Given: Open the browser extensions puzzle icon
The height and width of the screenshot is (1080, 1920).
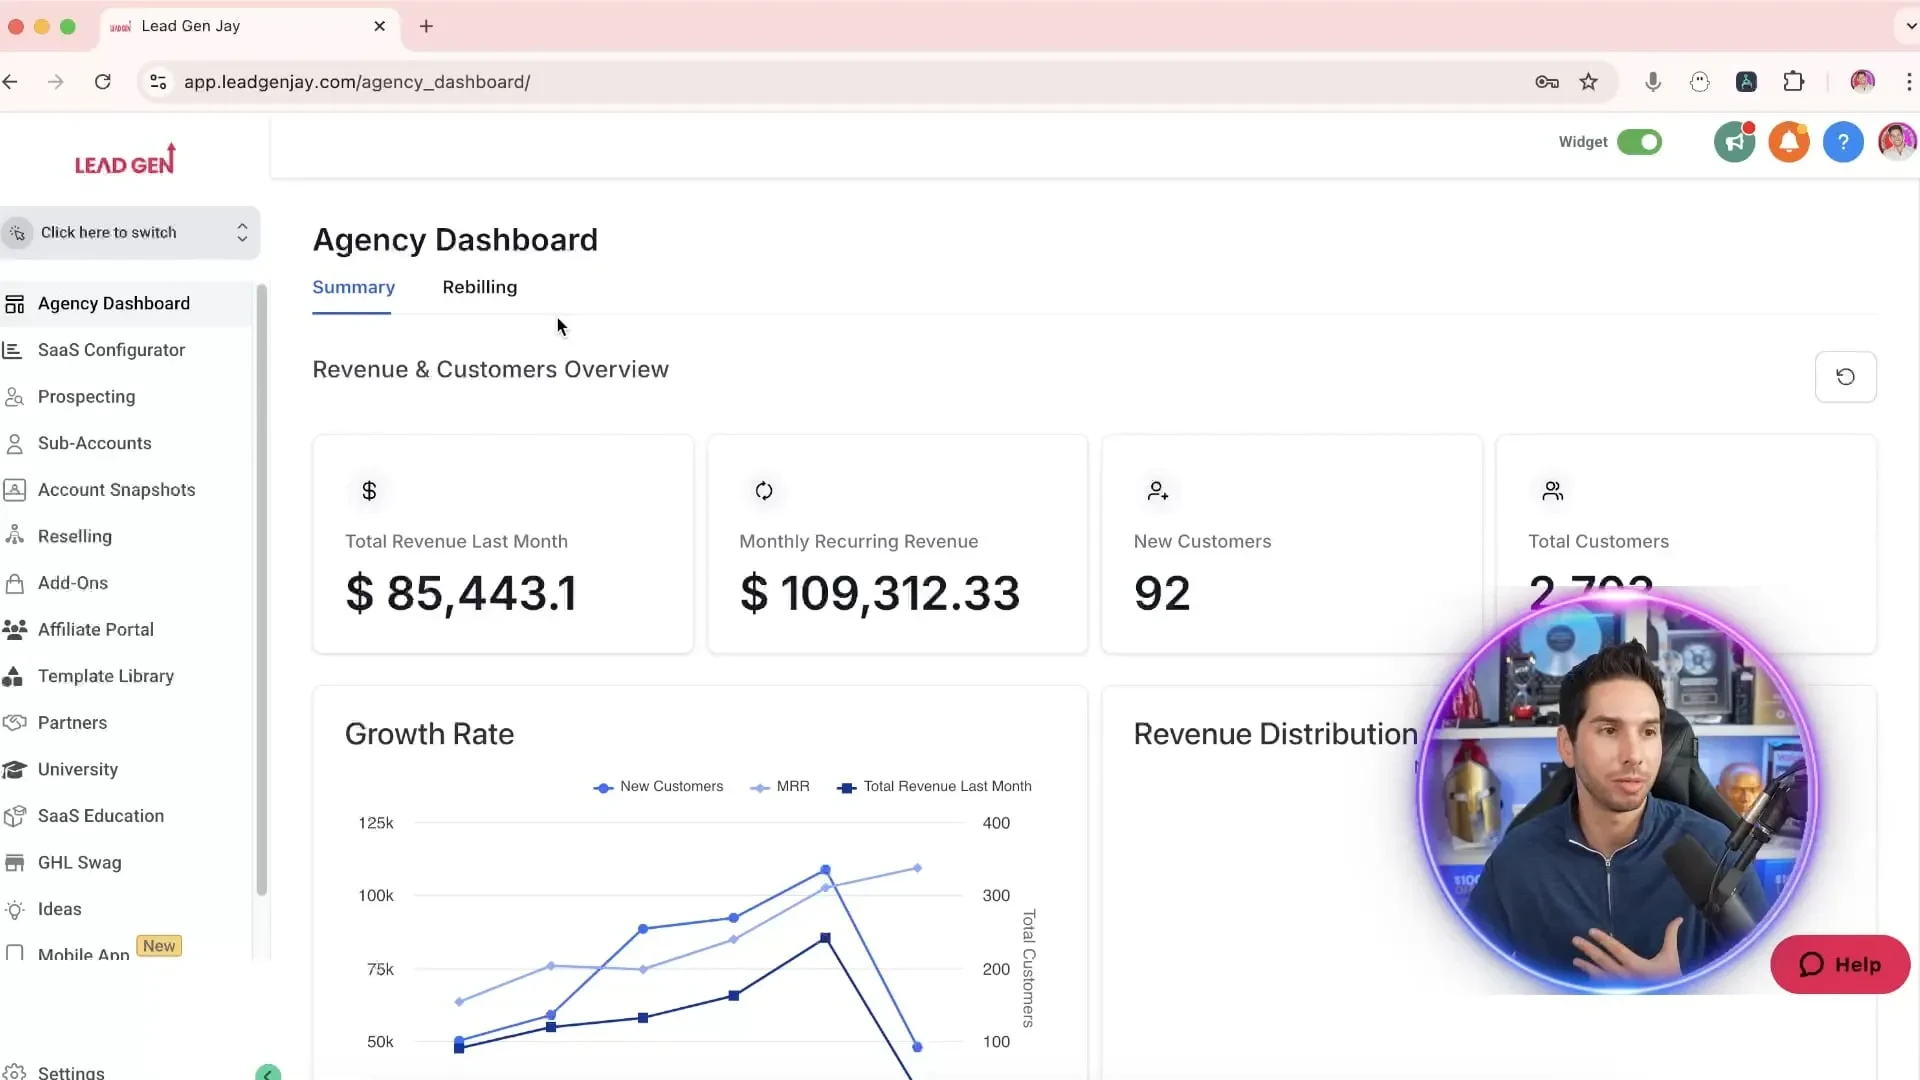Looking at the screenshot, I should (x=1794, y=82).
